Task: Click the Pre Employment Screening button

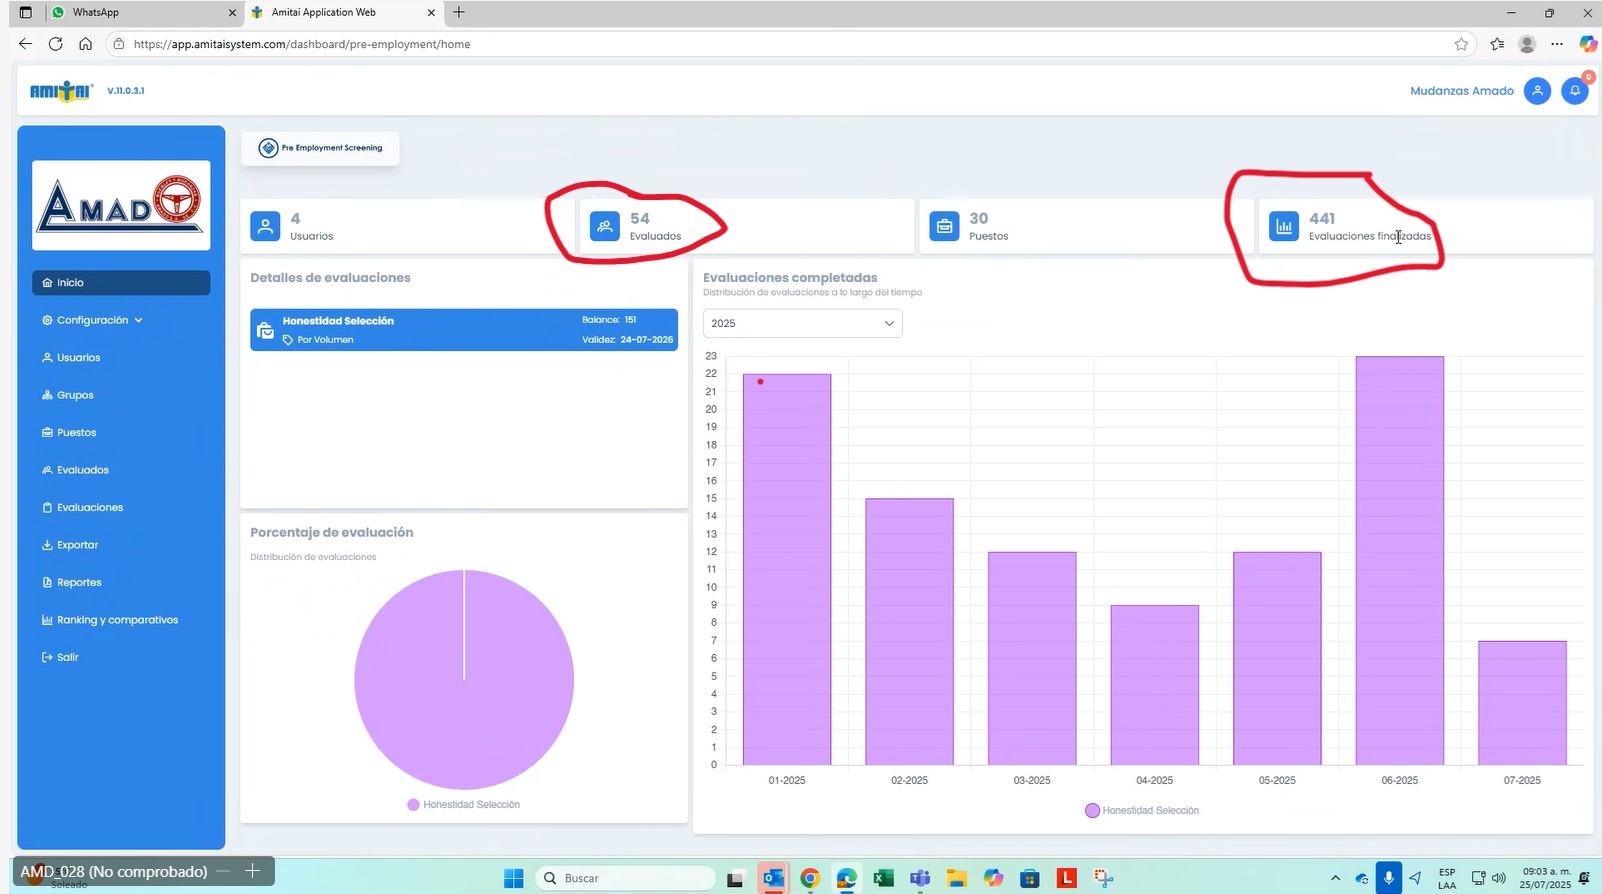Action: click(320, 148)
